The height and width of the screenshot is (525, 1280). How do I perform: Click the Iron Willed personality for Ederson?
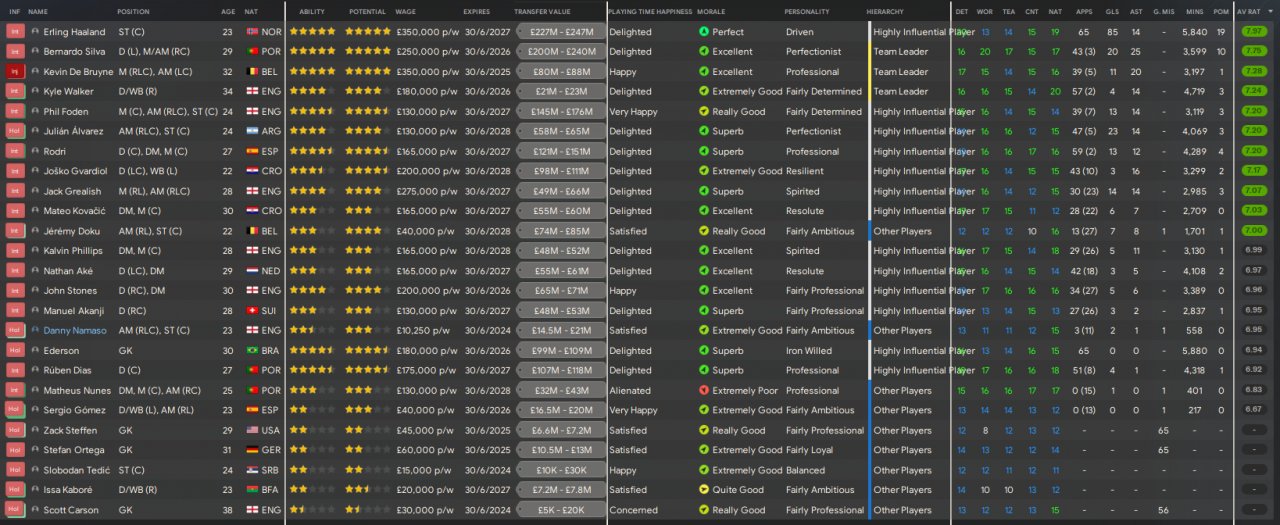click(x=809, y=350)
